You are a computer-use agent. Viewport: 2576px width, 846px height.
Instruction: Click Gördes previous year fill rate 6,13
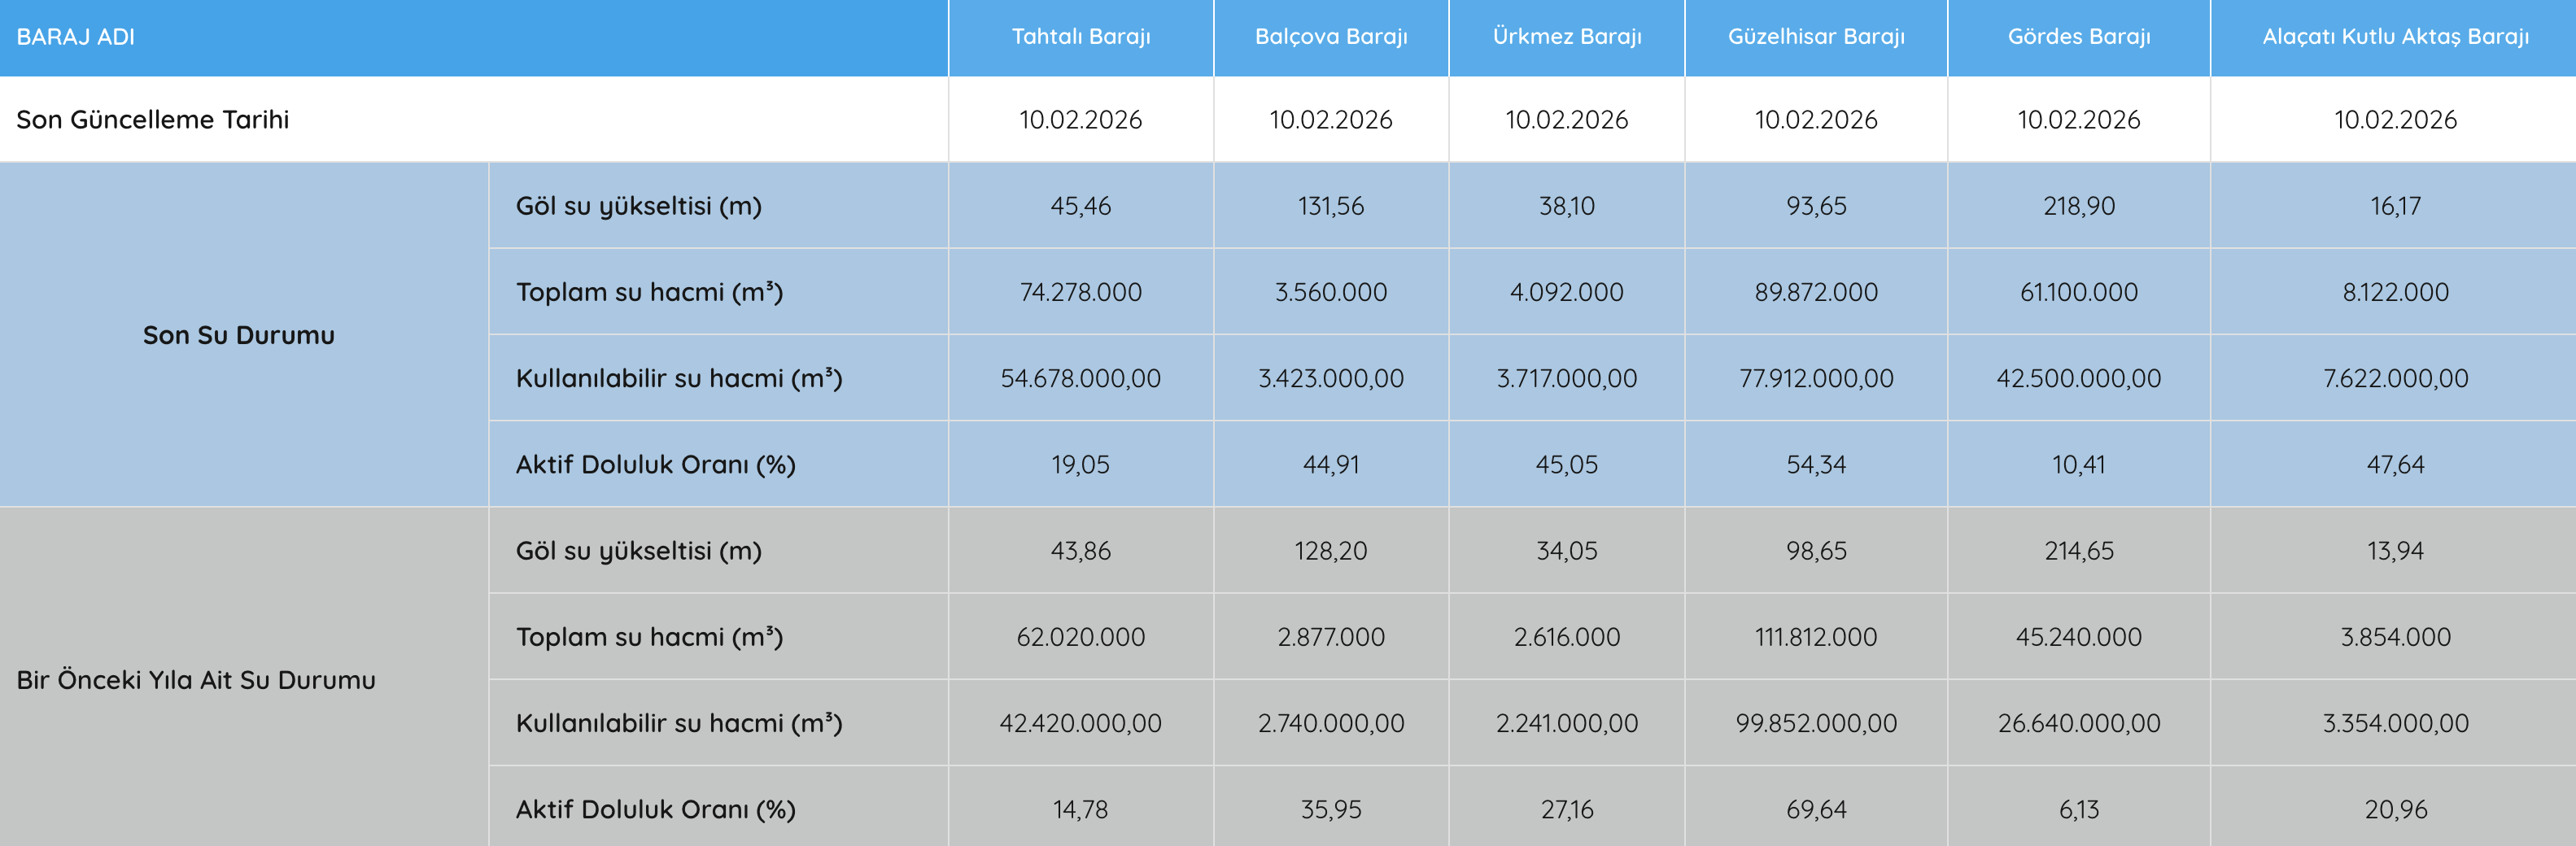tap(2078, 809)
